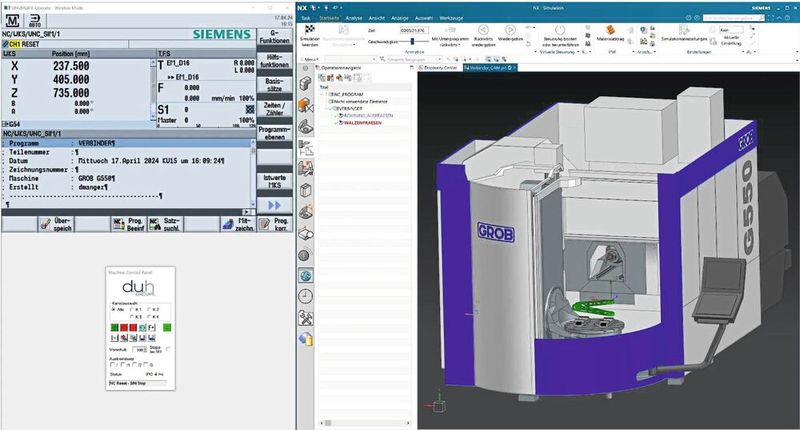The height and width of the screenshot is (430, 800).
Task: Open the Operationsnavigator sidebar icon
Action: tap(306, 148)
